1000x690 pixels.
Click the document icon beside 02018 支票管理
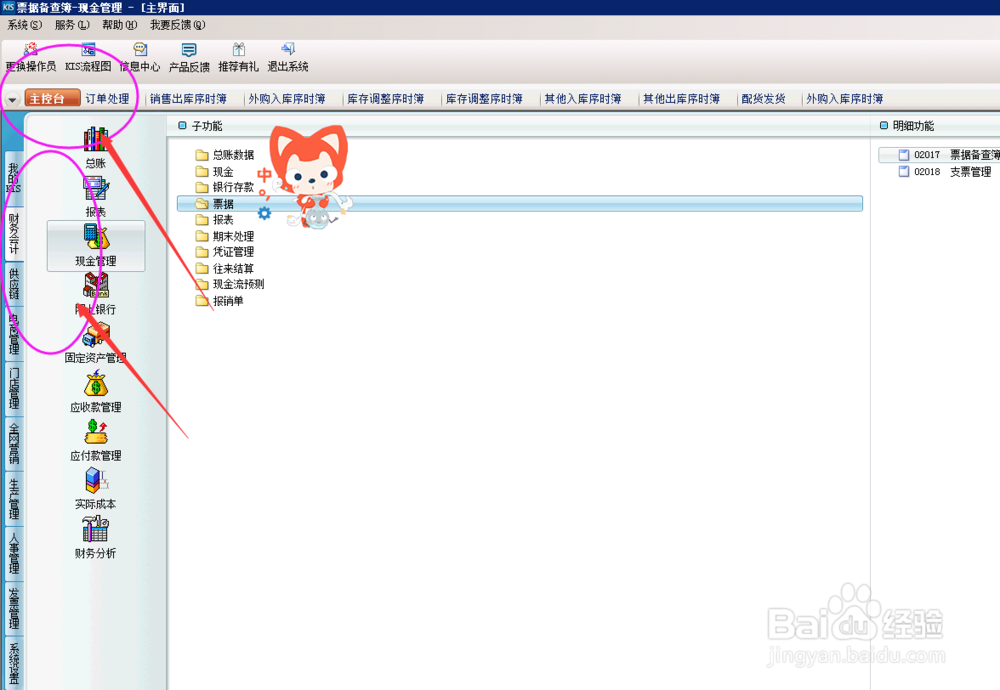[x=904, y=172]
